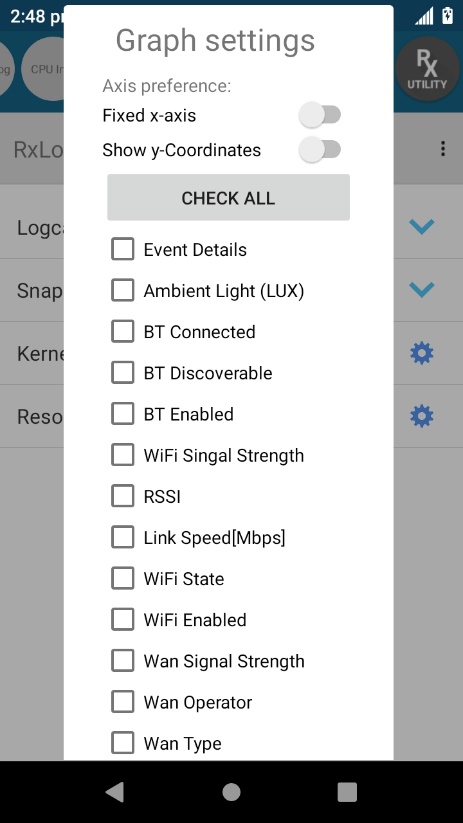Open Resource settings gear icon

(422, 416)
